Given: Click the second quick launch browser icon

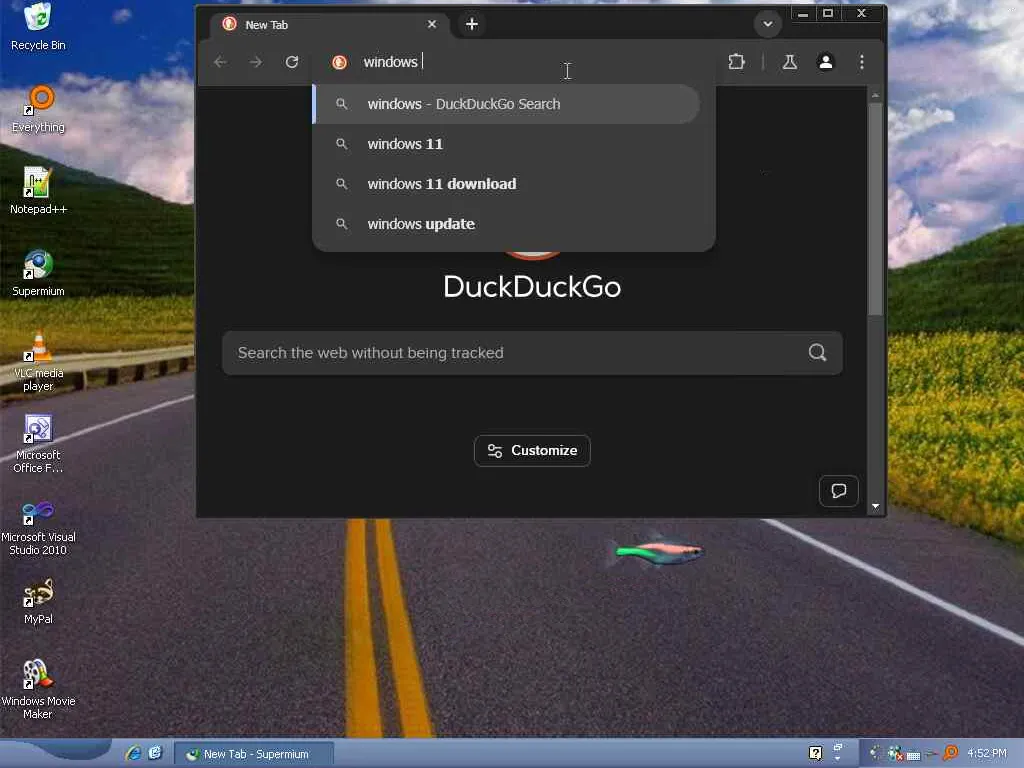Looking at the screenshot, I should tap(155, 753).
